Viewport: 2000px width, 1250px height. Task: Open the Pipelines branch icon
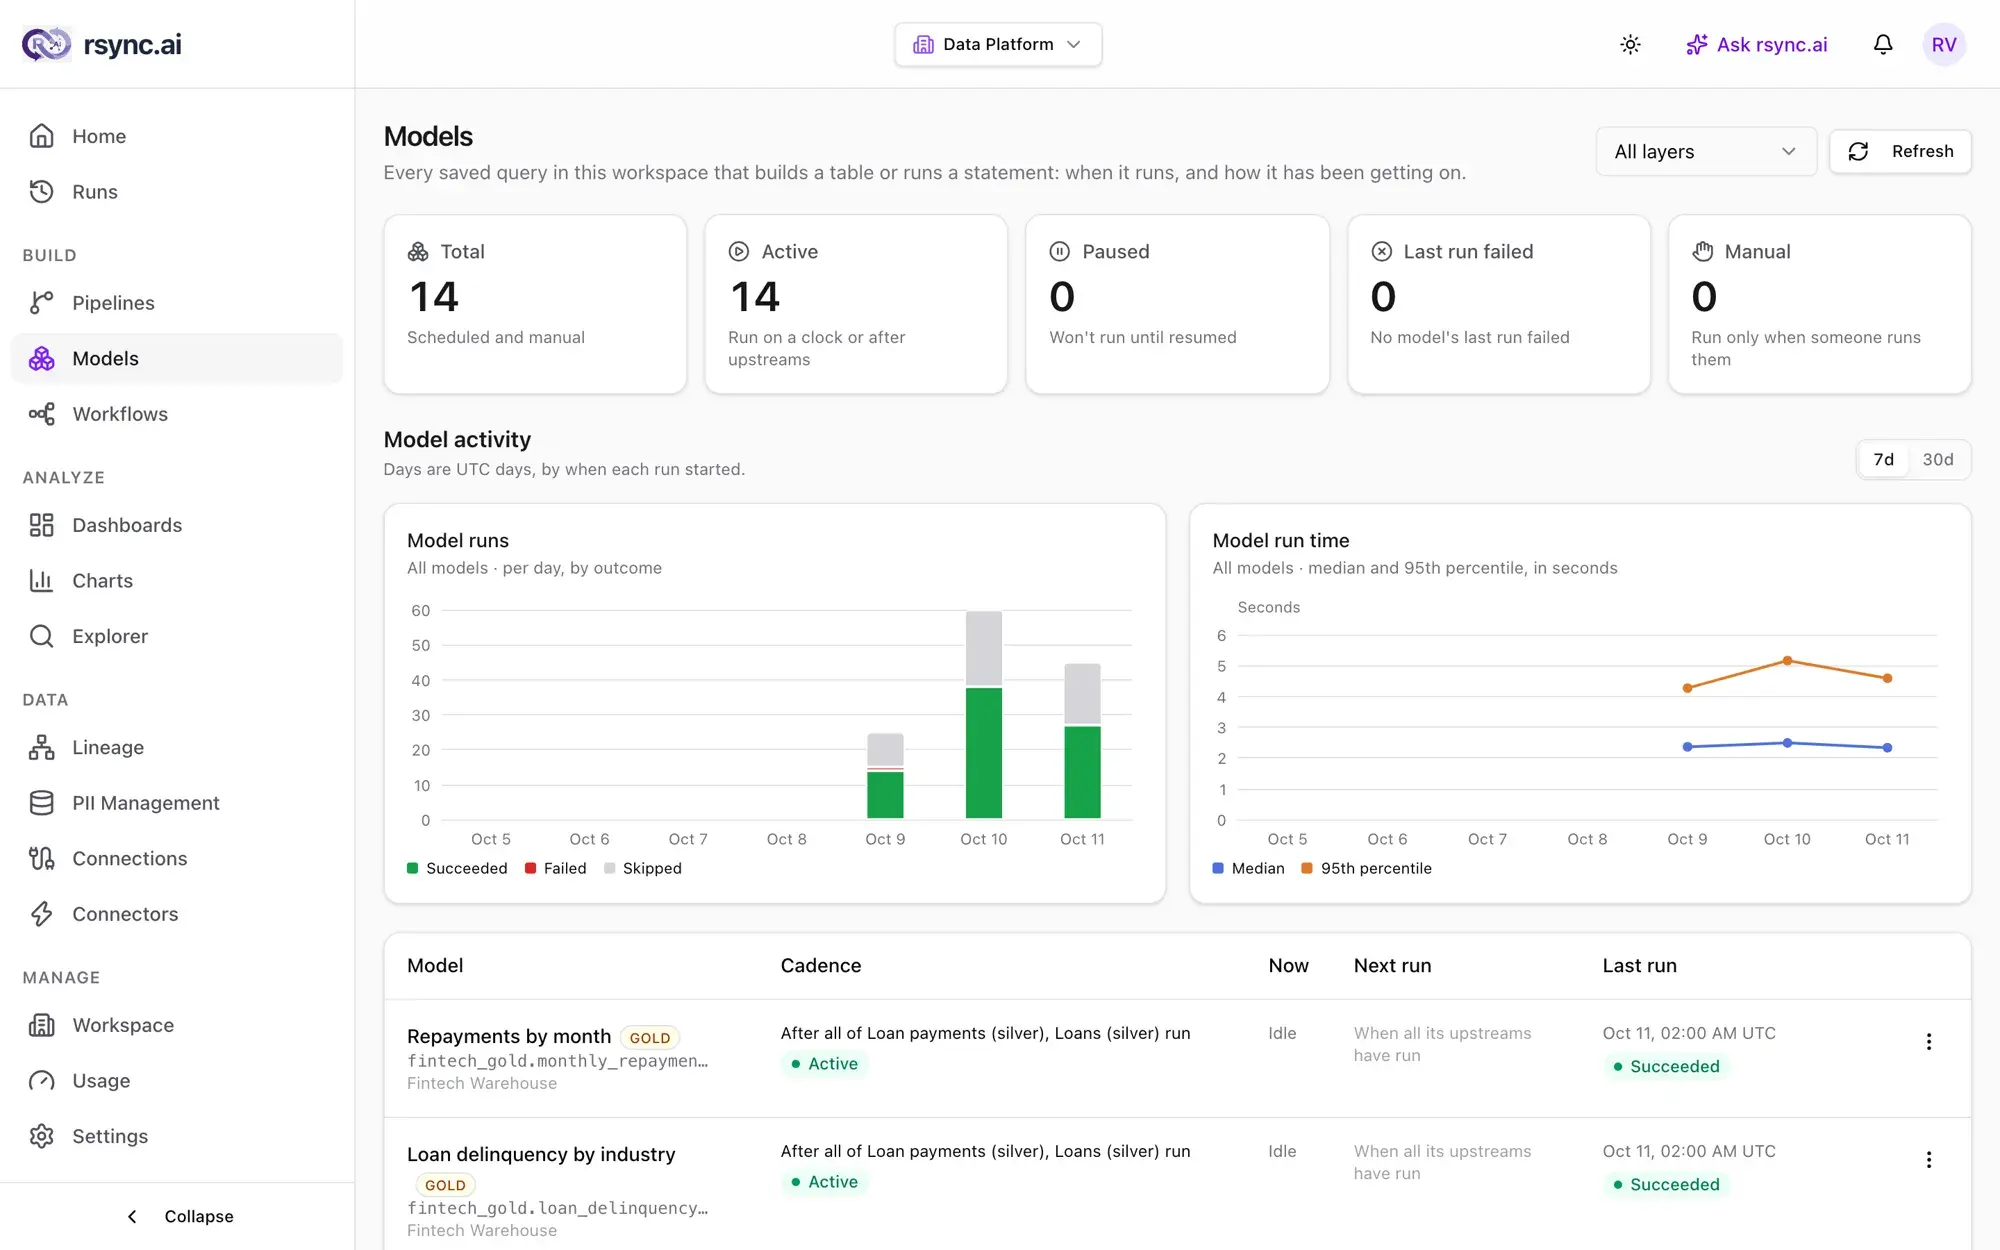tap(41, 302)
